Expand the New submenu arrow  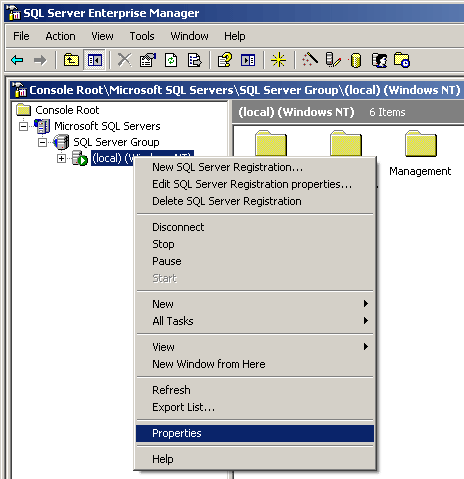pyautogui.click(x=366, y=304)
